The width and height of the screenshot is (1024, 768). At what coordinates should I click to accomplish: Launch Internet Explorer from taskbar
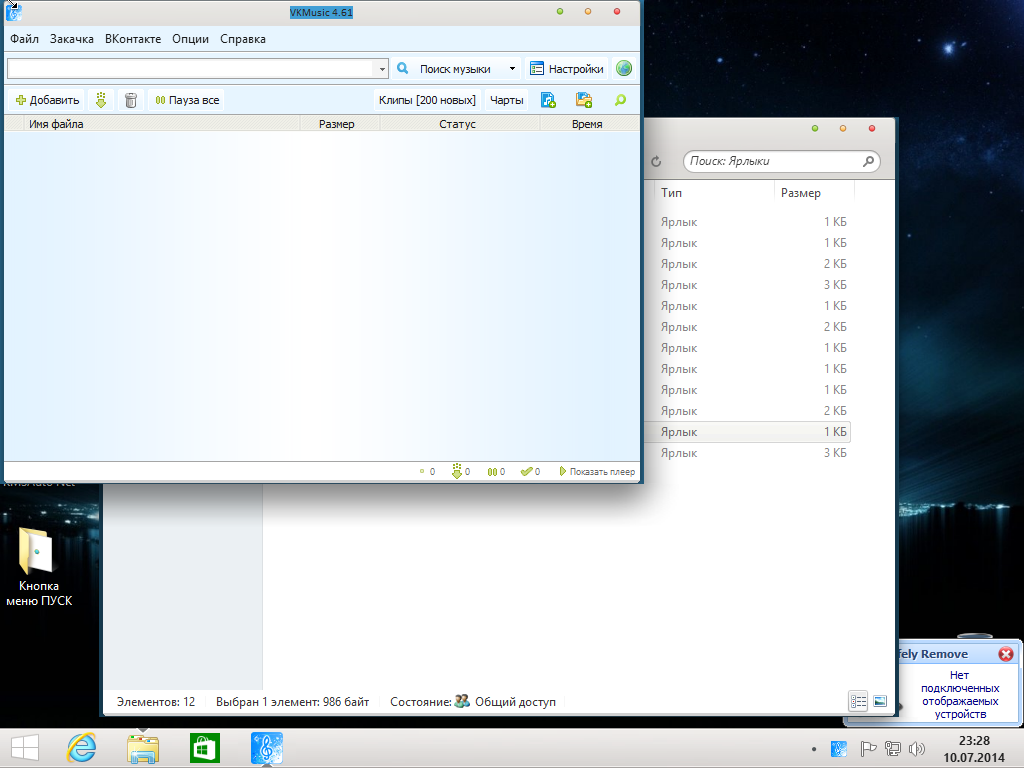pos(82,748)
